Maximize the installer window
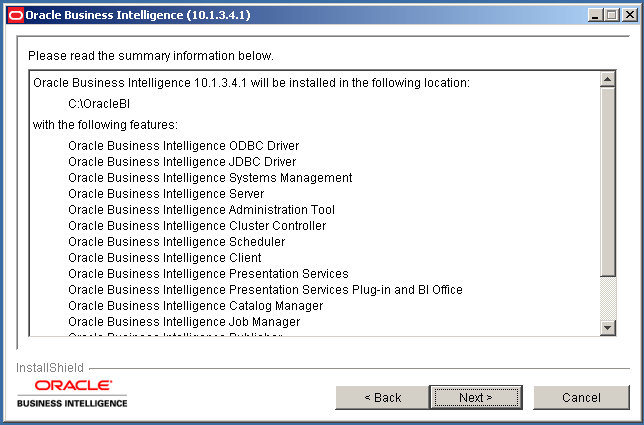This screenshot has height=425, width=644. coord(611,15)
